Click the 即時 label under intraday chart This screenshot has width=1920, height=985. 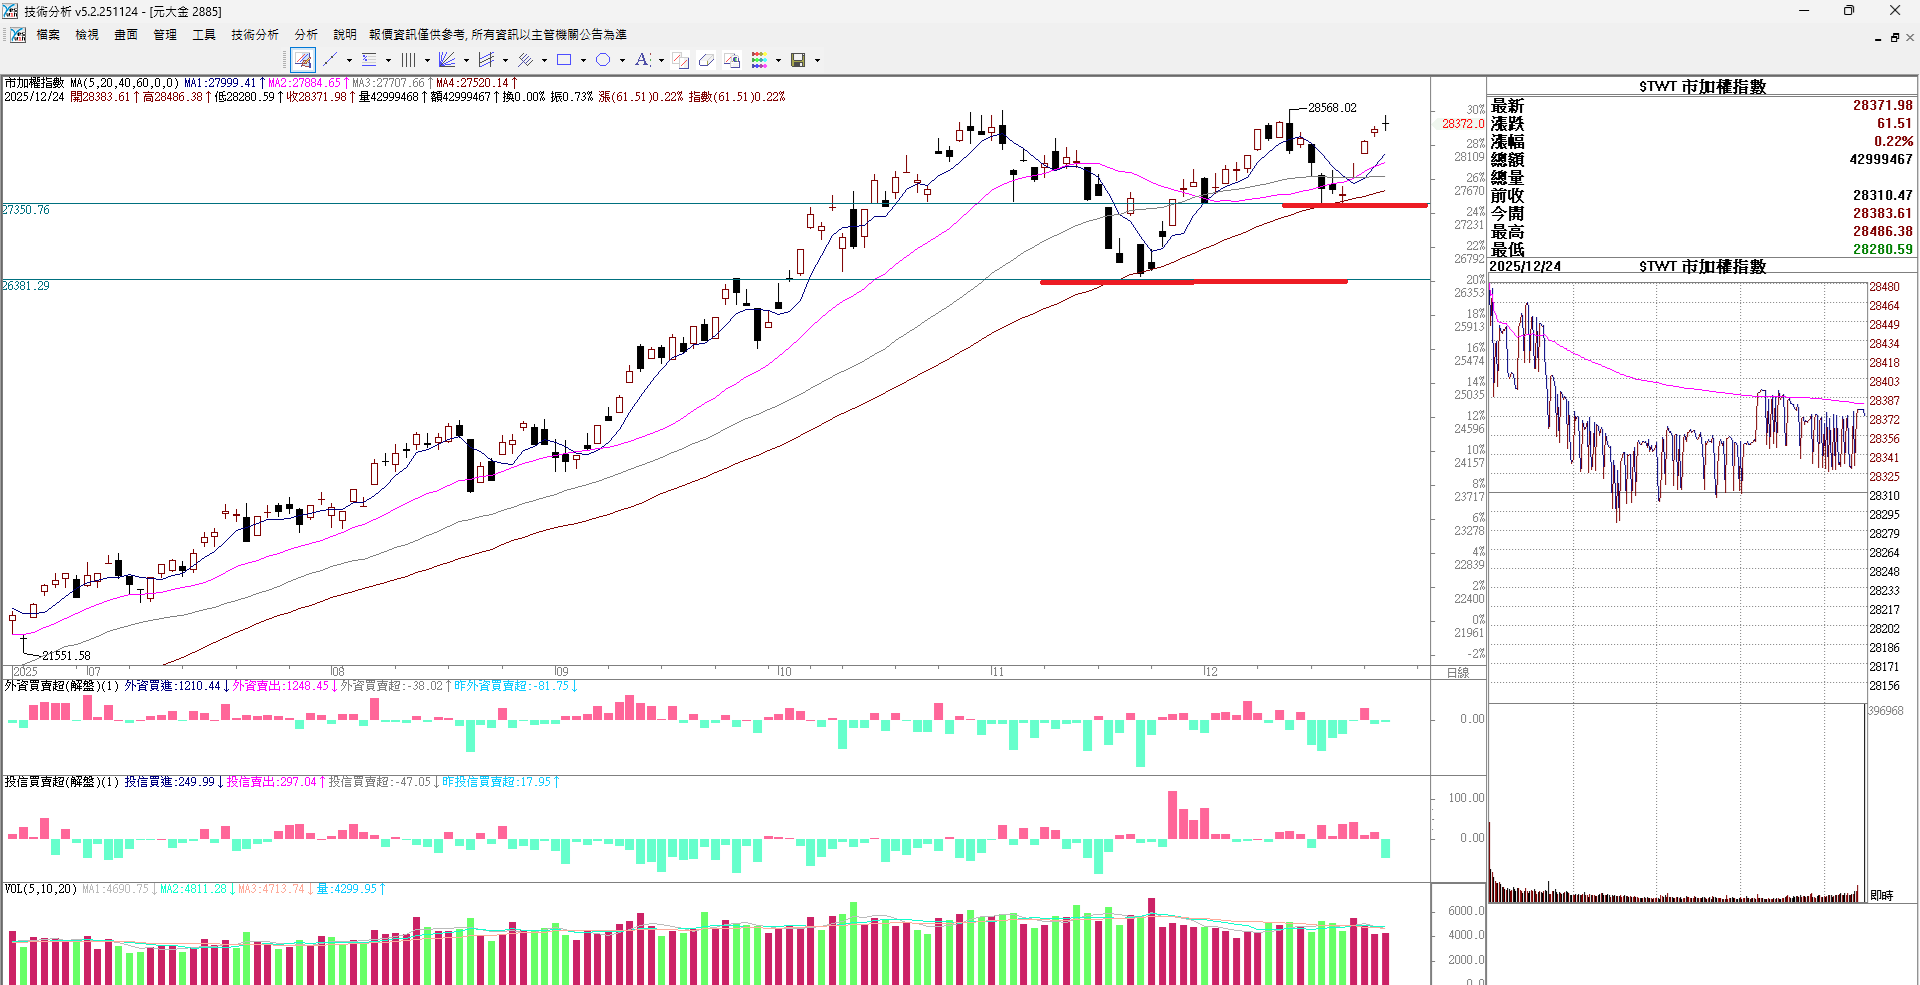click(1881, 895)
